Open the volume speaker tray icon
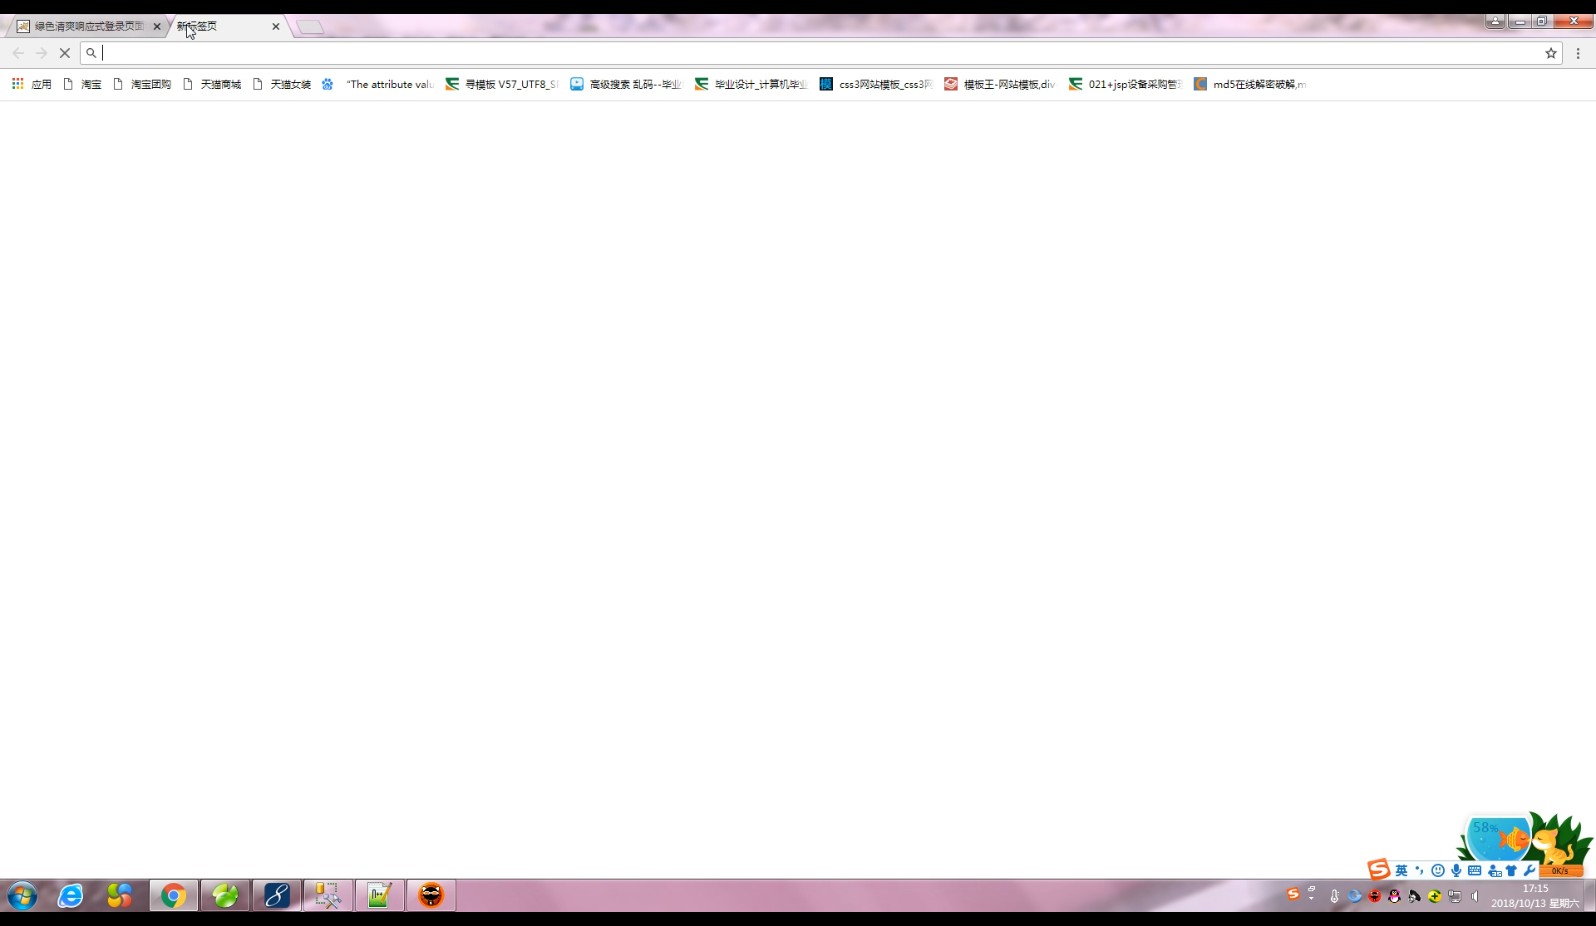This screenshot has height=926, width=1596. click(x=1474, y=896)
